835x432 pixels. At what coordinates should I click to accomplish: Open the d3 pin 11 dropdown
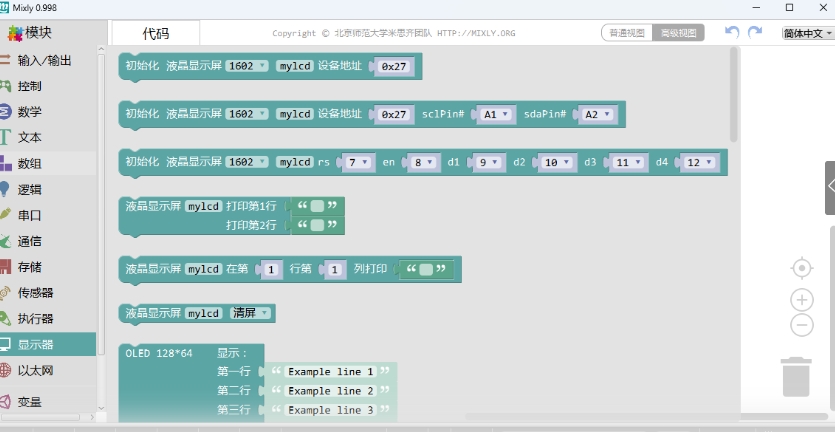click(628, 162)
